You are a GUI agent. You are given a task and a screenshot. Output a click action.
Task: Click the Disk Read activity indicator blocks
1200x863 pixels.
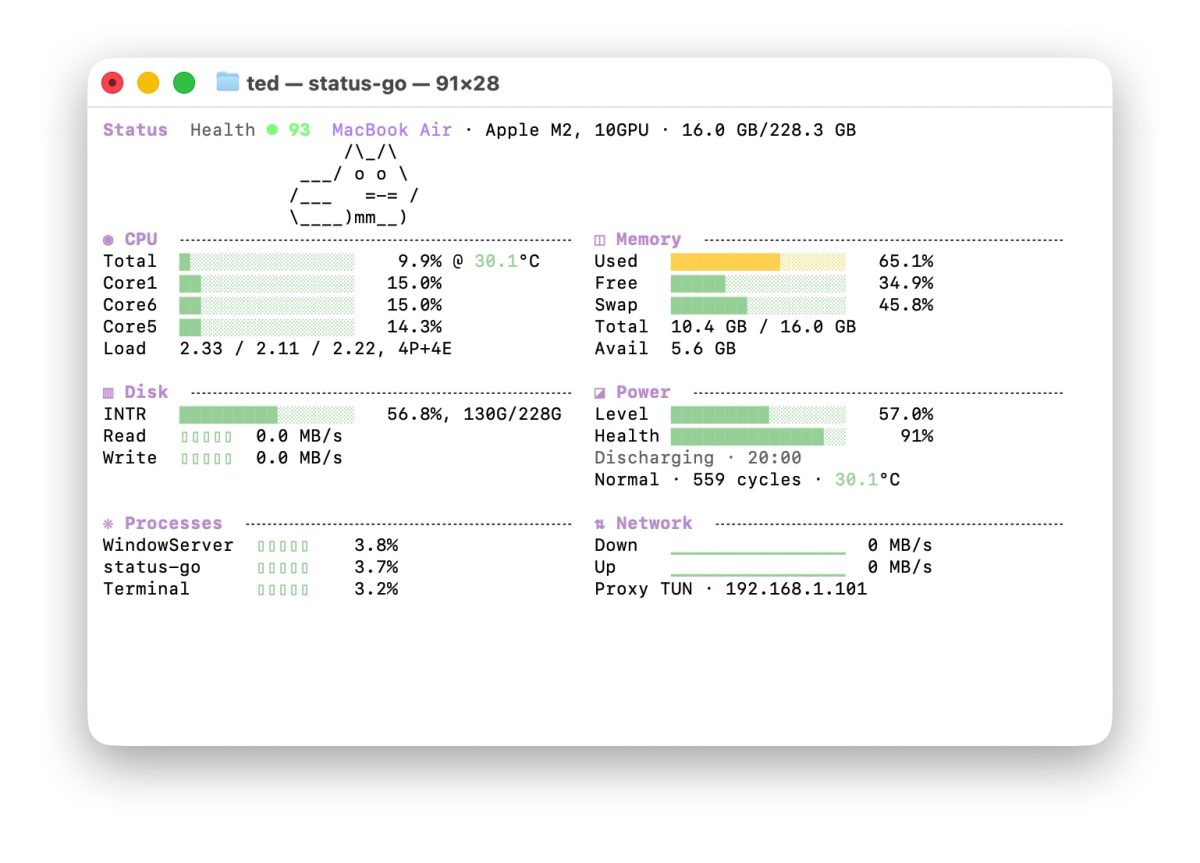point(207,436)
